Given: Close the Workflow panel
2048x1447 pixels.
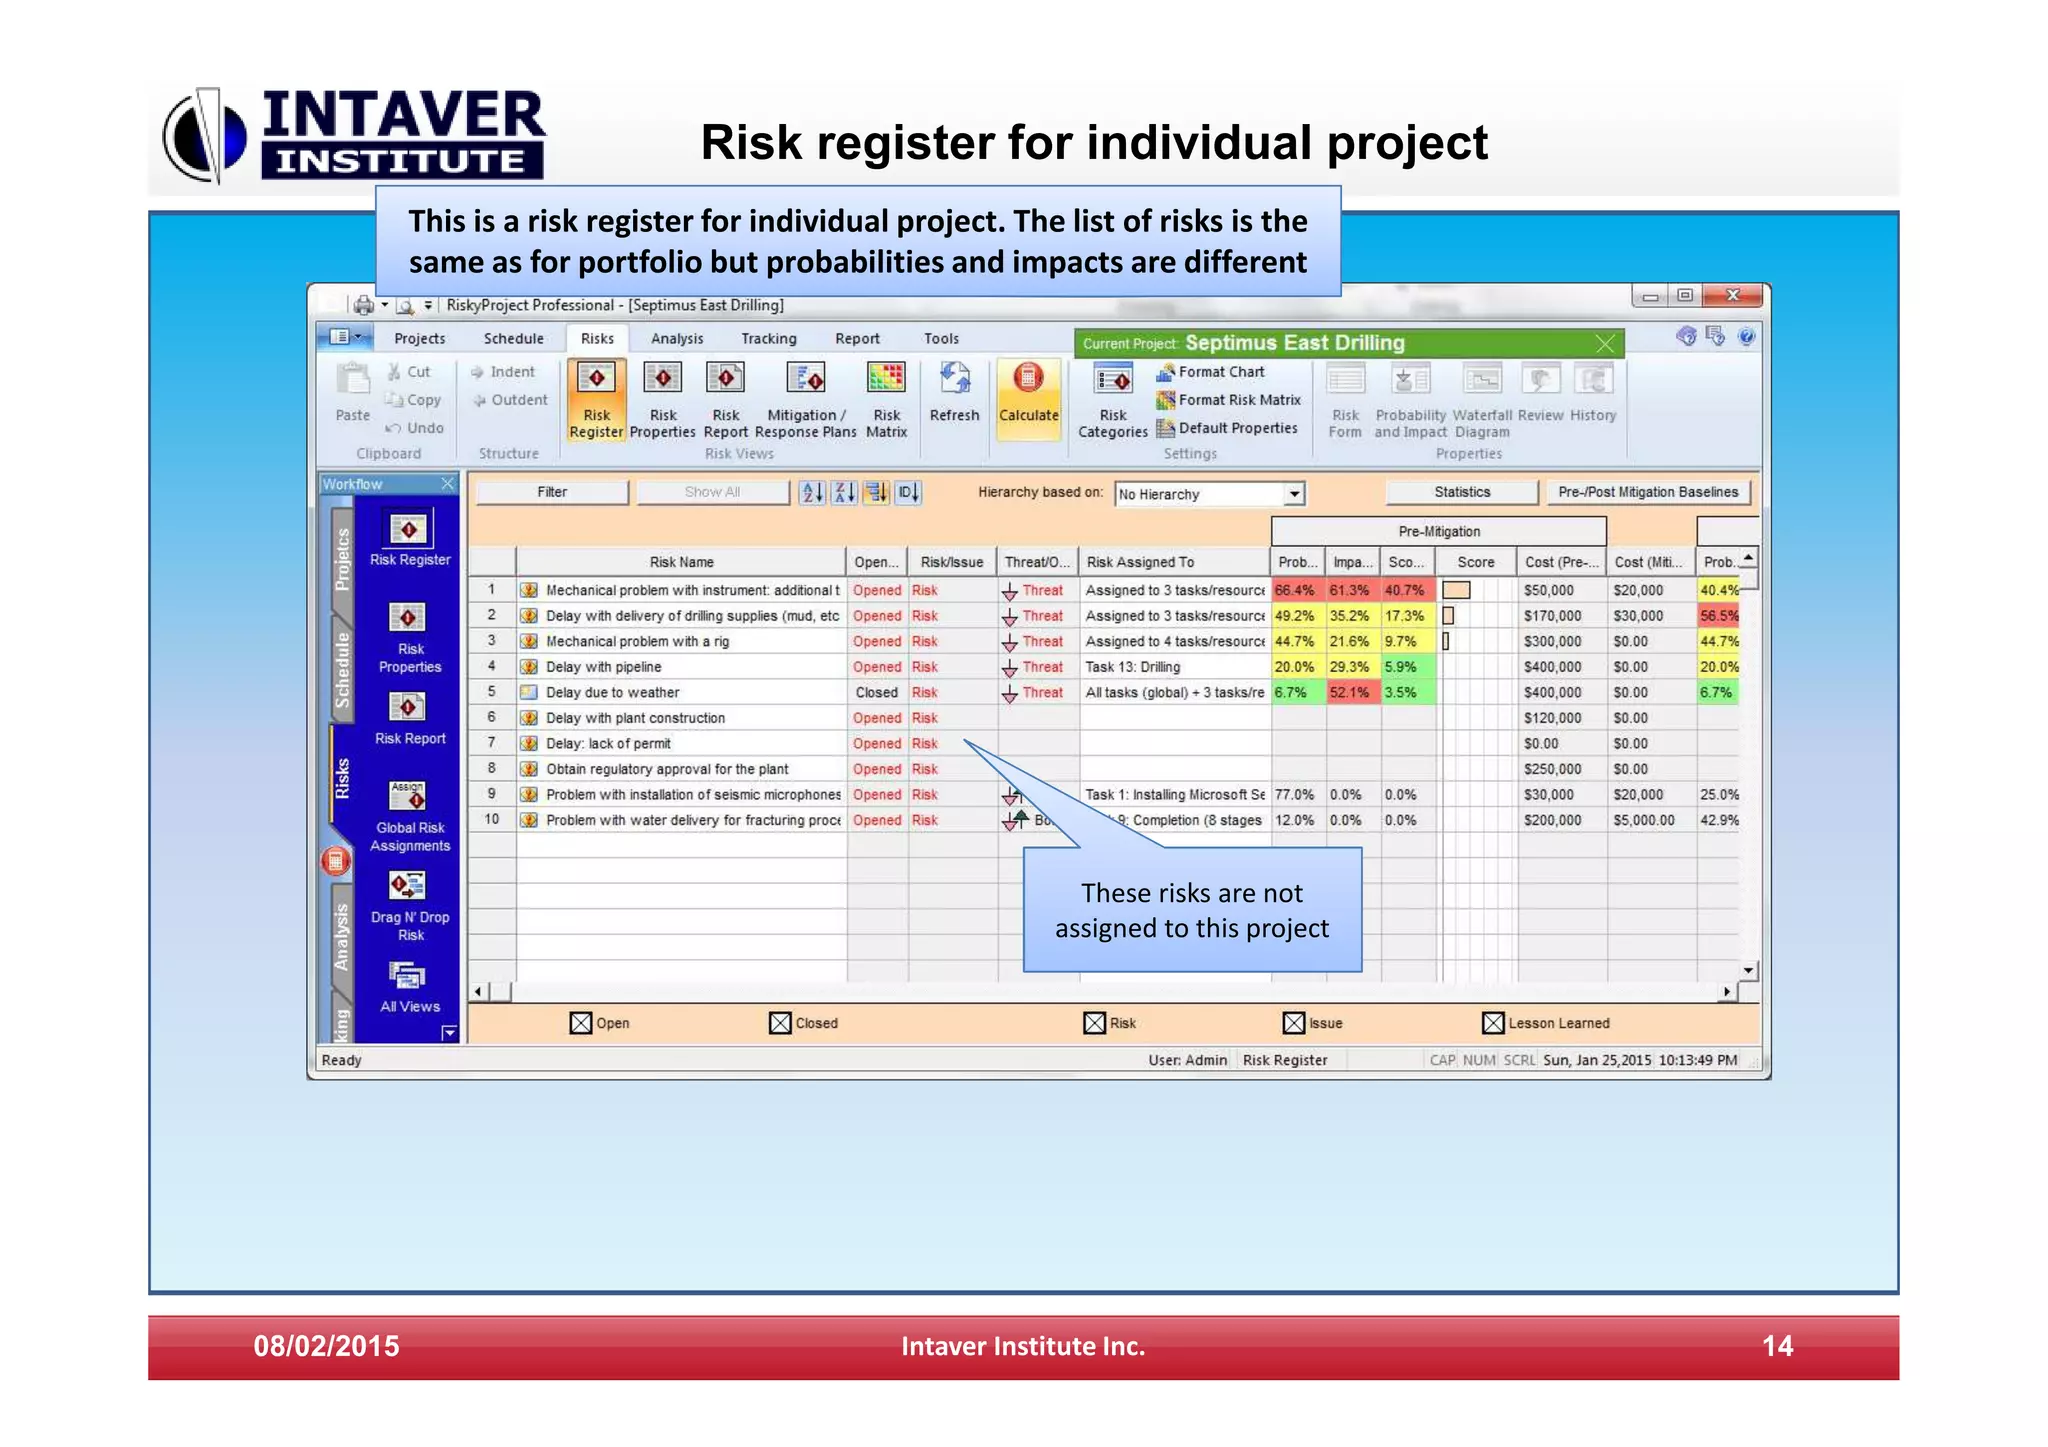Looking at the screenshot, I should point(448,484).
